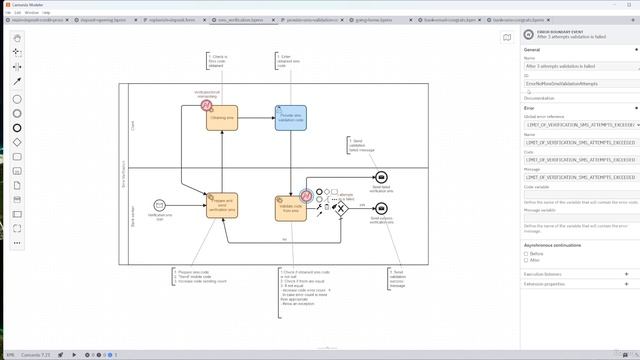
Task: Open Global error reference dropdown
Action: tap(582, 125)
